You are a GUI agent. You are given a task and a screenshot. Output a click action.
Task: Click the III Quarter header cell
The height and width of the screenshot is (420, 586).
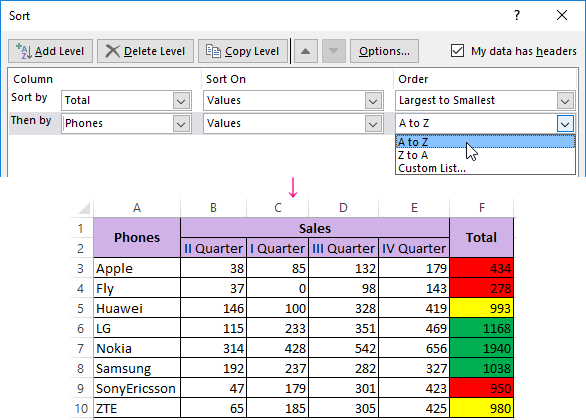coord(343,248)
